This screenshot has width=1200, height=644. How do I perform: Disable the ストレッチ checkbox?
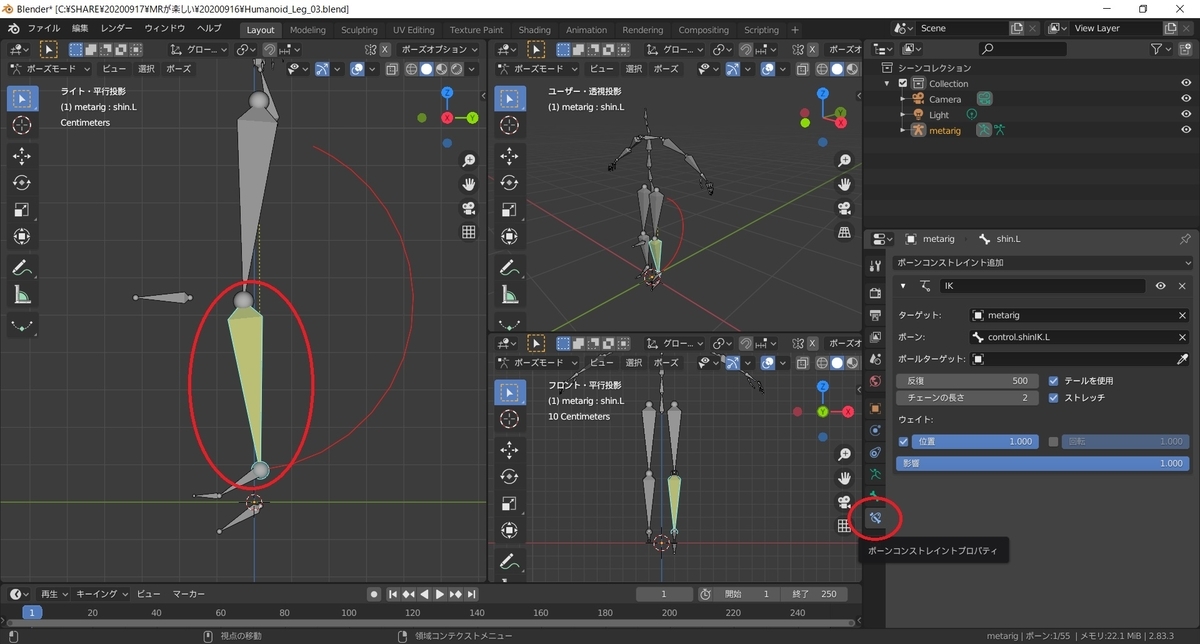1054,398
